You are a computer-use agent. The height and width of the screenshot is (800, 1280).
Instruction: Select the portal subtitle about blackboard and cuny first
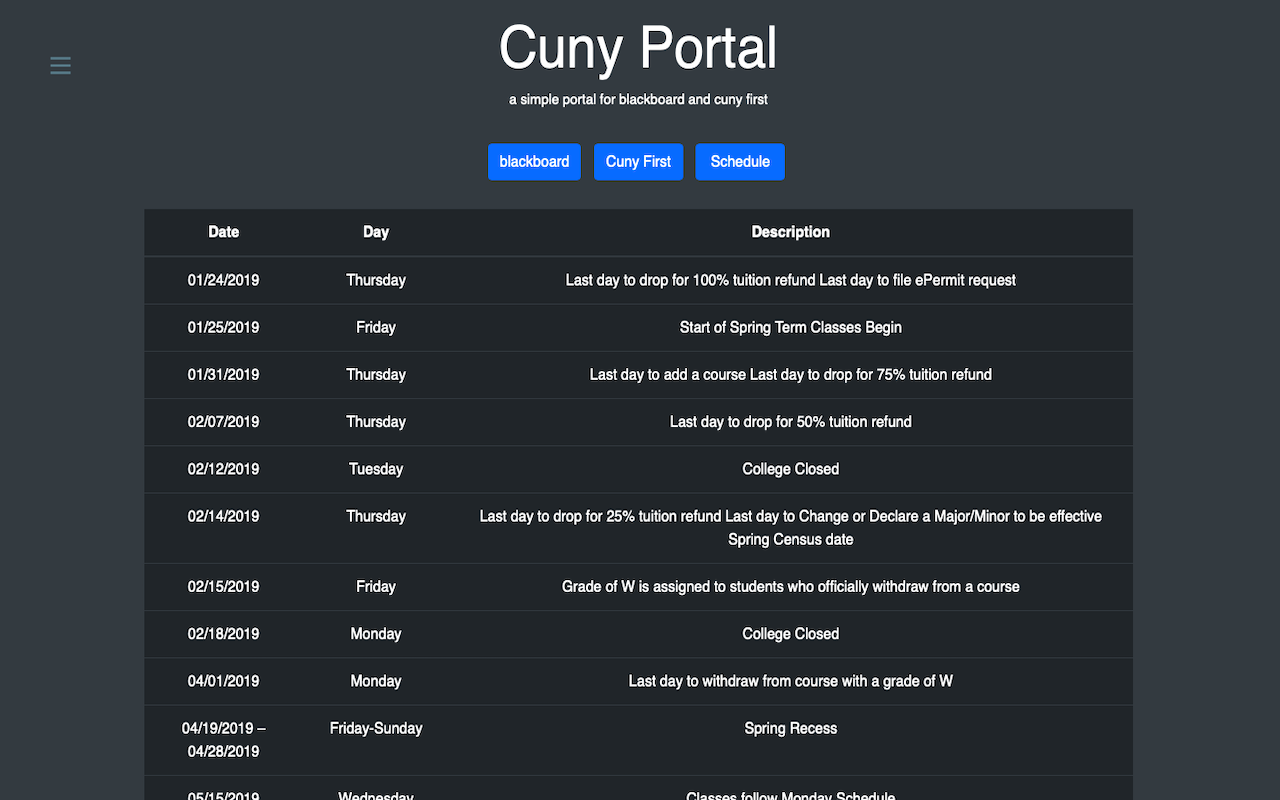(638, 100)
